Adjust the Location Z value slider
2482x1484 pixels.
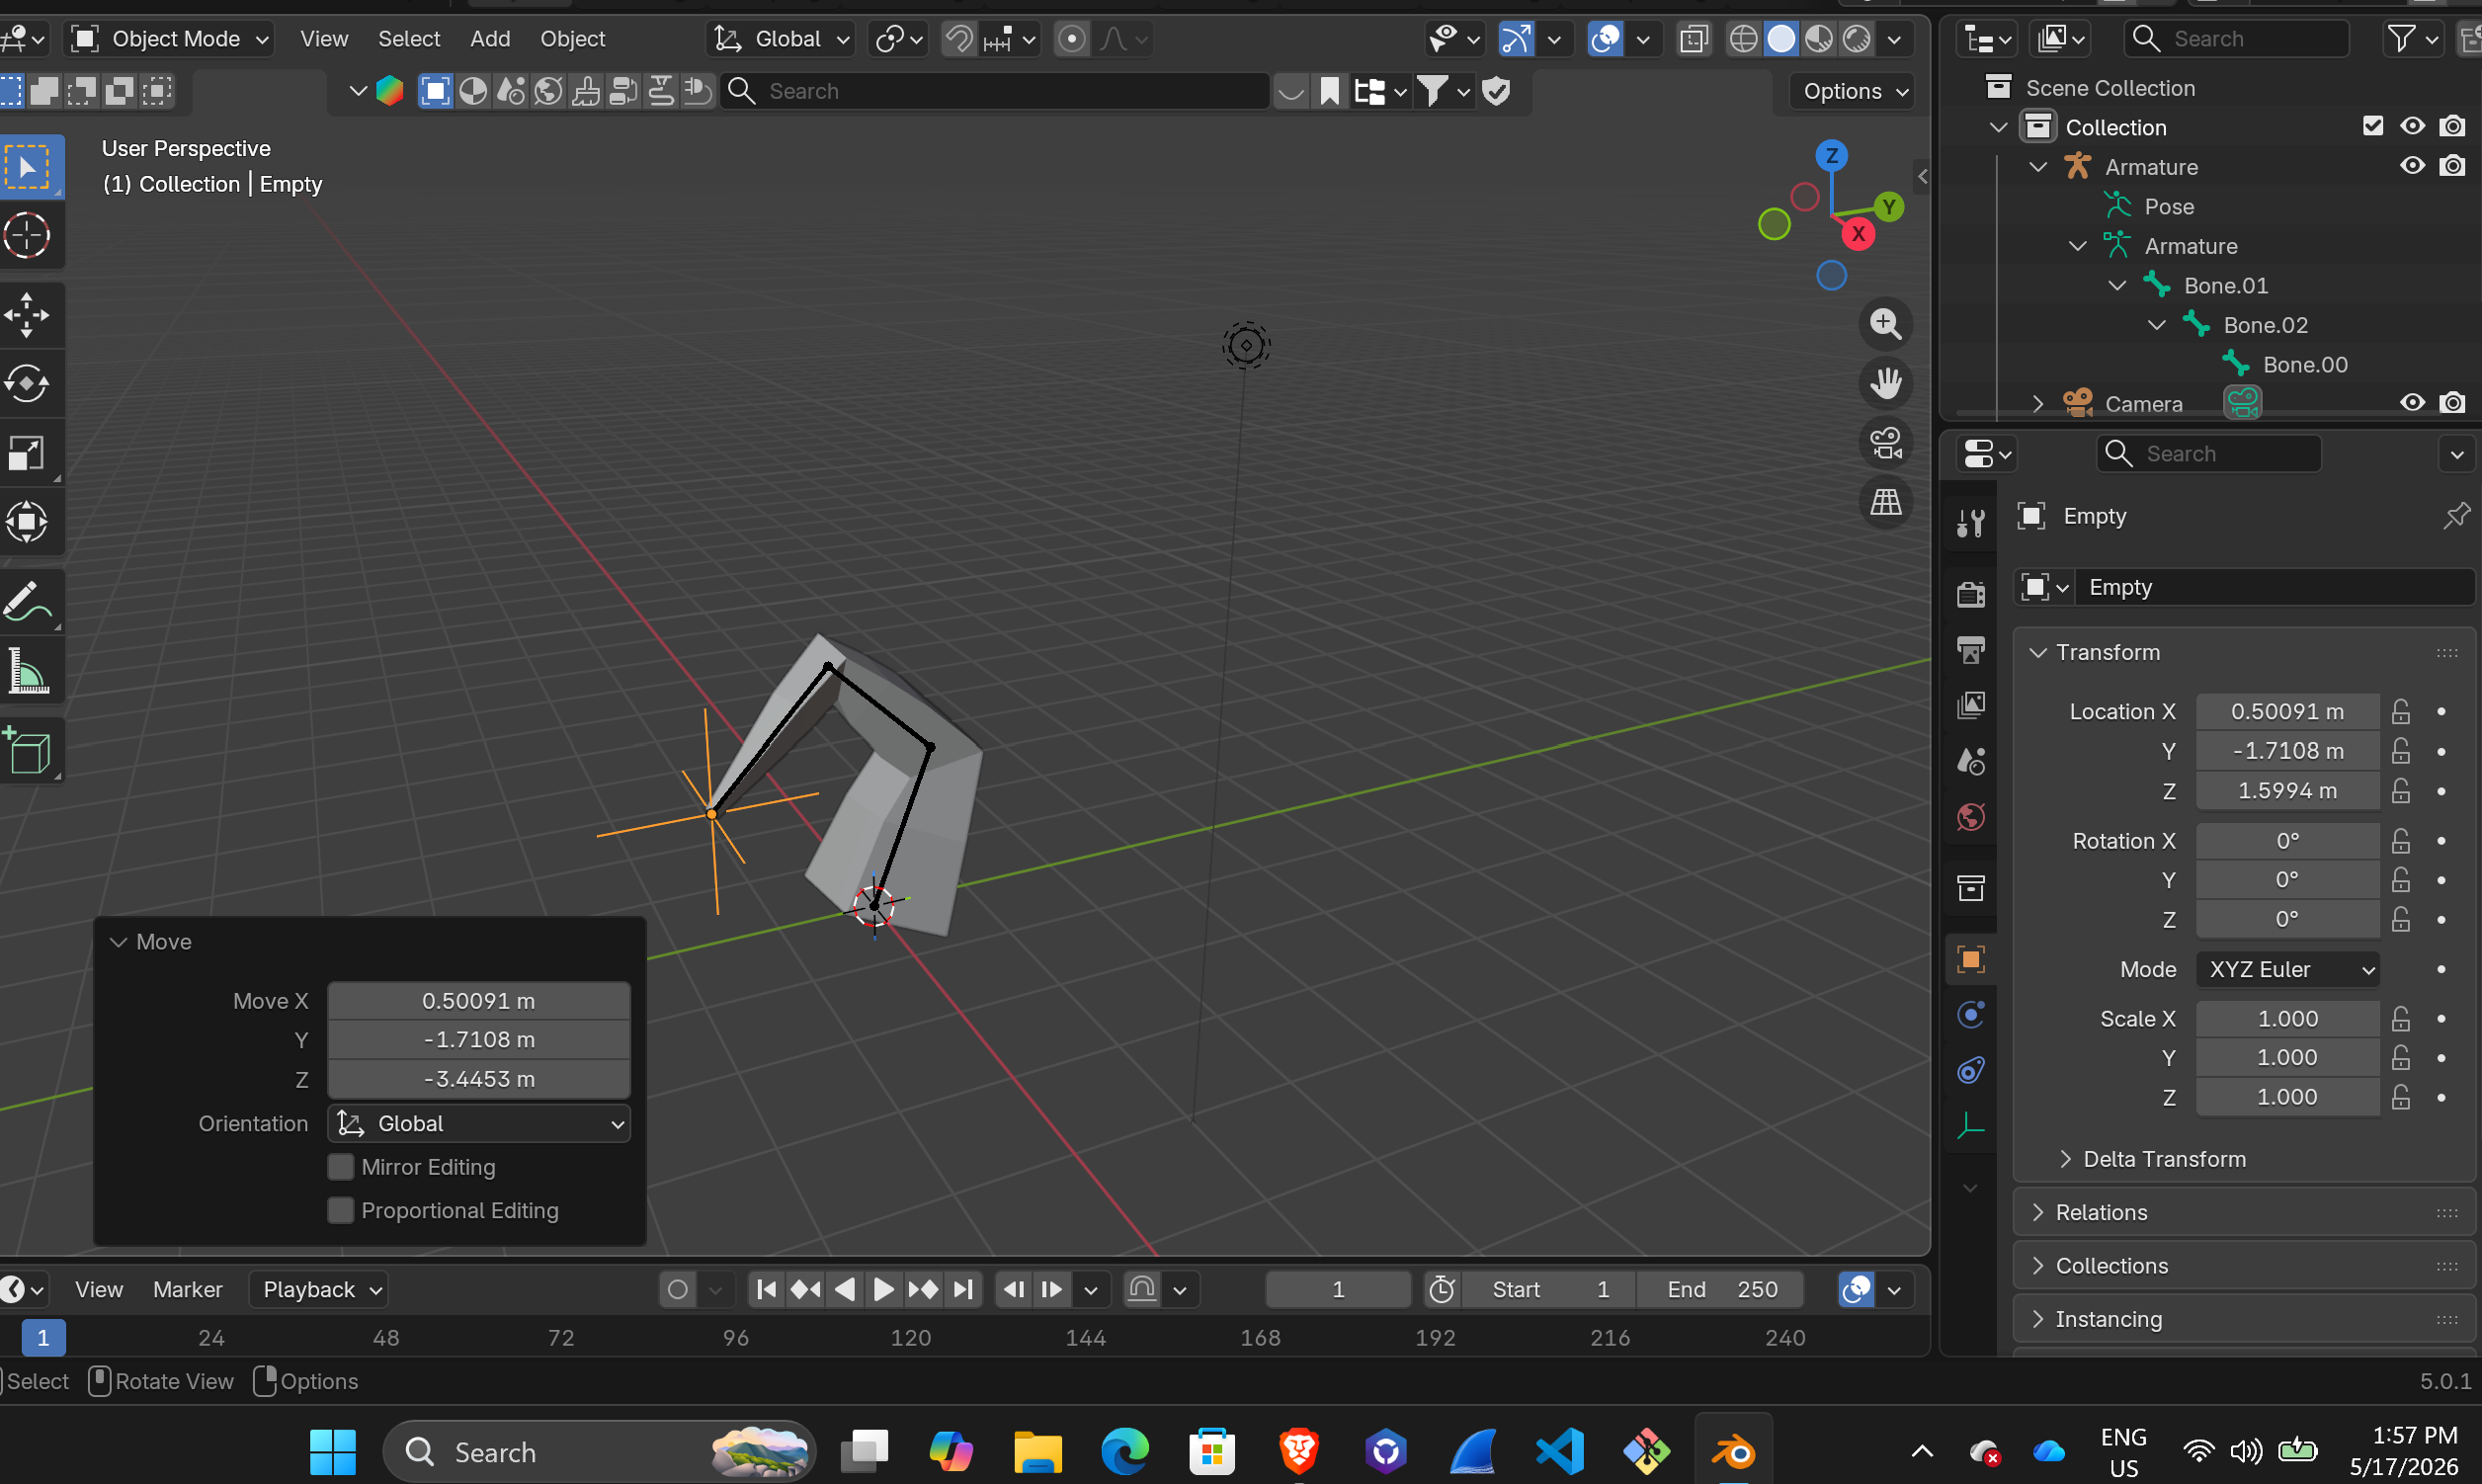(2287, 790)
